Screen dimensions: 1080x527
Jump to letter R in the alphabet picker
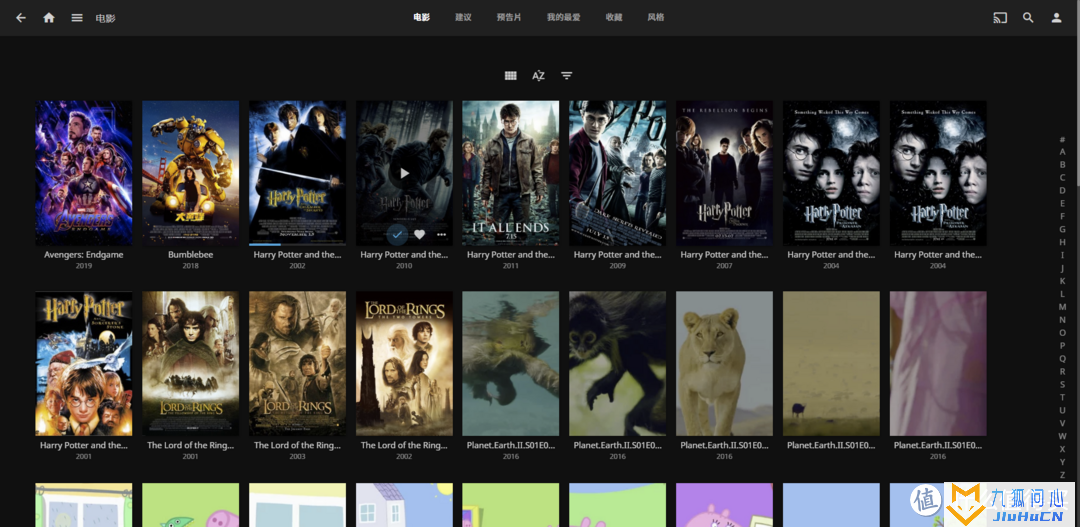1063,371
